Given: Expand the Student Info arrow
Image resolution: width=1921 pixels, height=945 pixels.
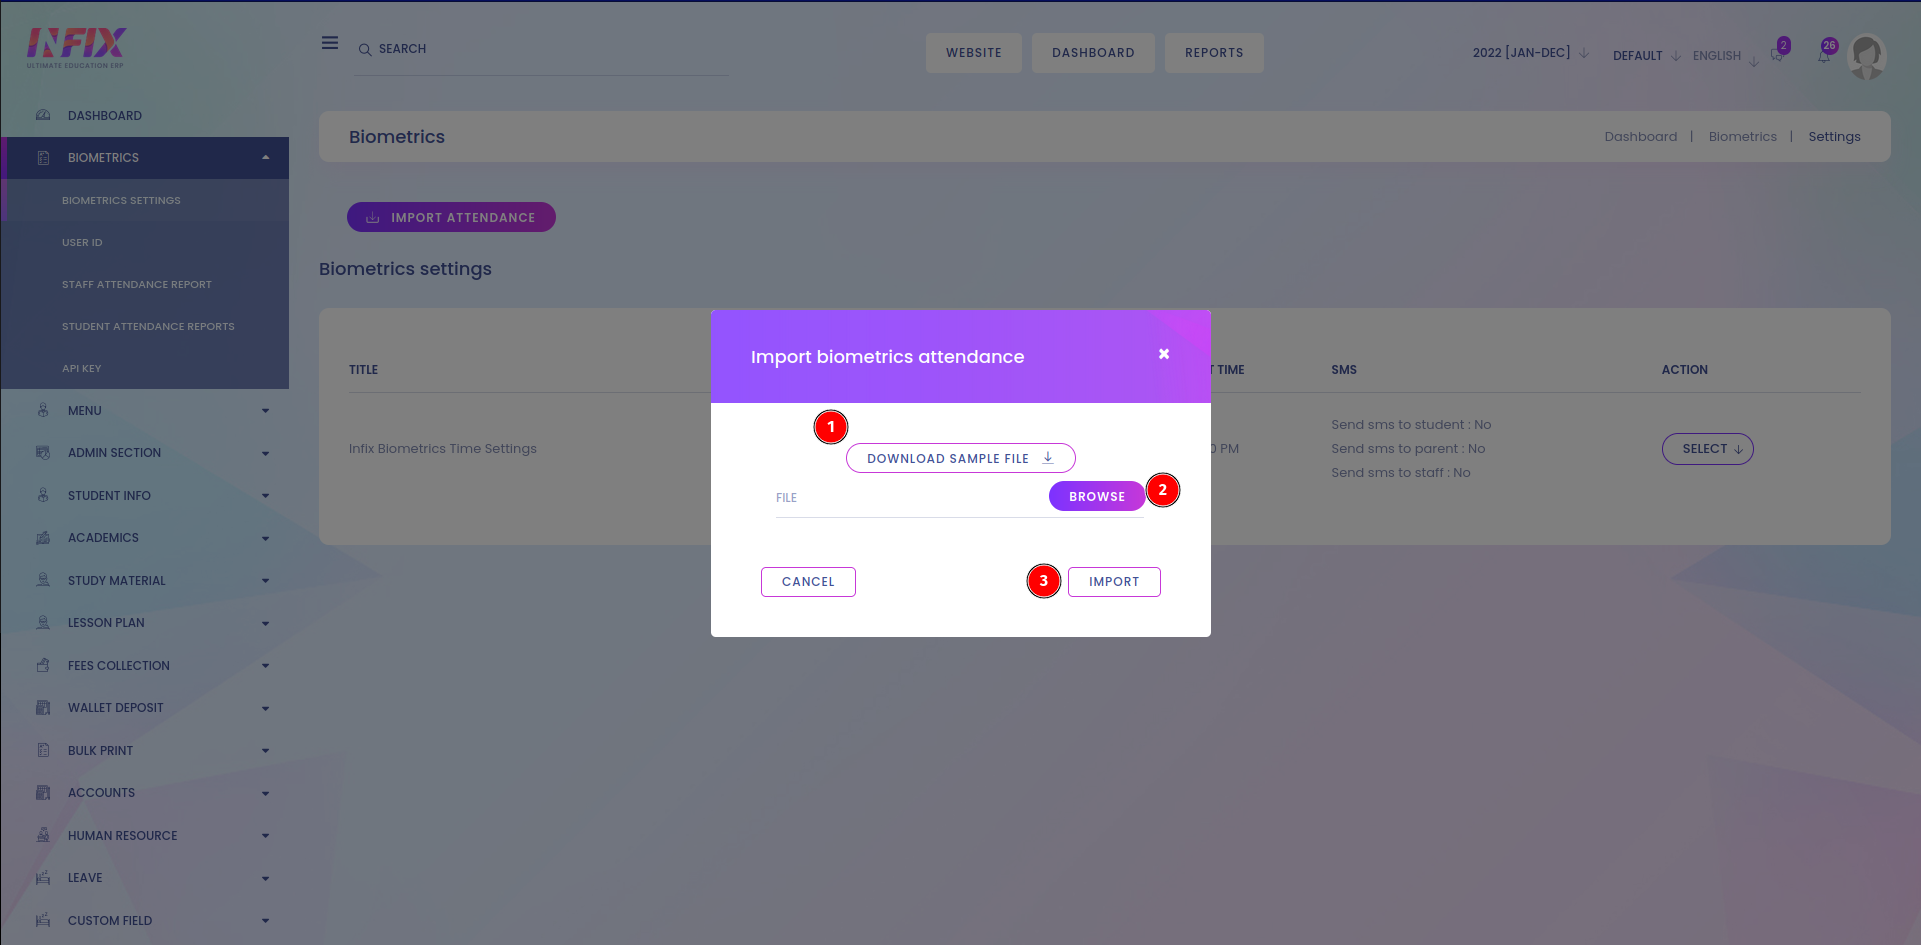Looking at the screenshot, I should click(266, 496).
